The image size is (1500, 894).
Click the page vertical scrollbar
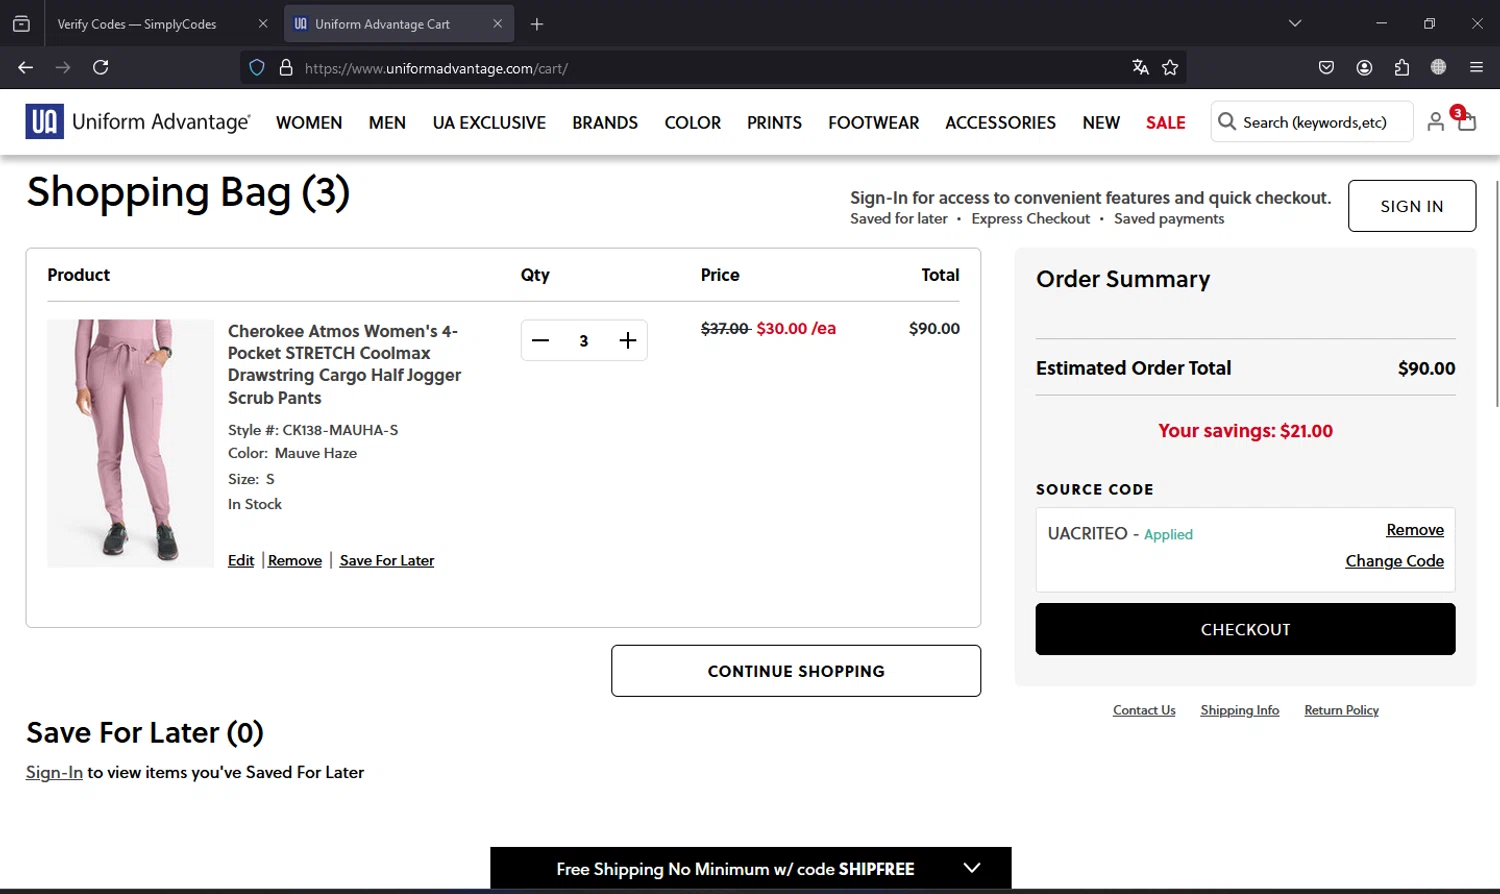(1496, 293)
